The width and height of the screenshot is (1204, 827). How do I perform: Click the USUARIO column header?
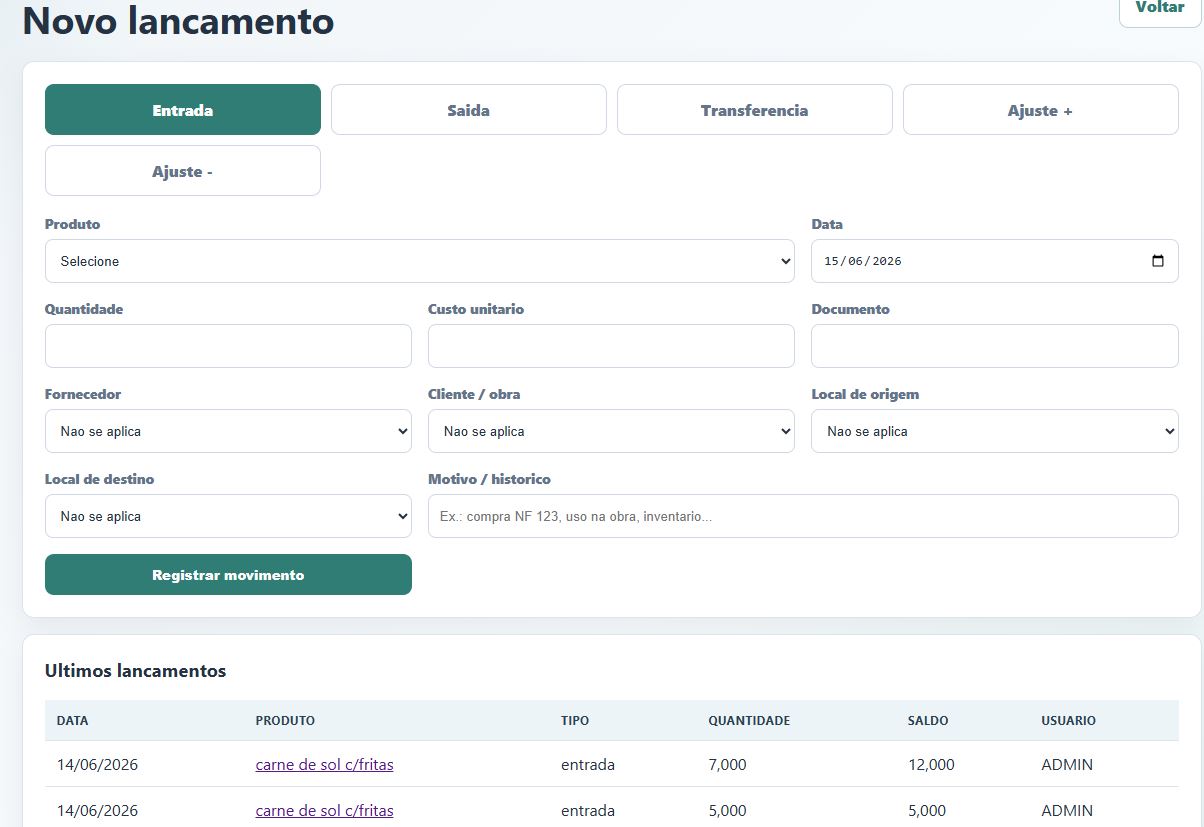point(1068,720)
